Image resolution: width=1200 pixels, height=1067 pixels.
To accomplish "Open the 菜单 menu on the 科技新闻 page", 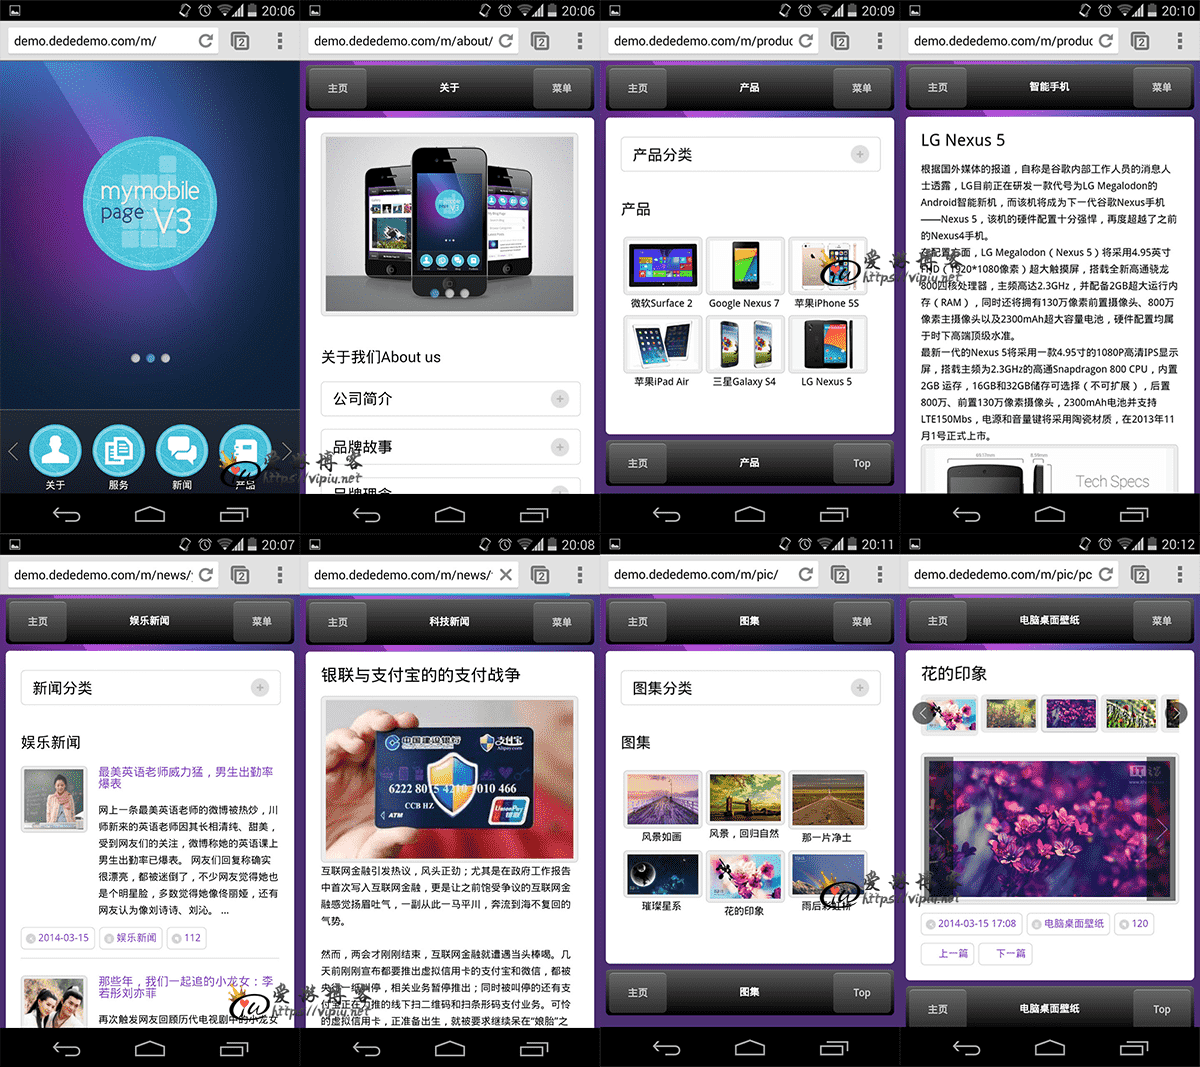I will point(562,621).
